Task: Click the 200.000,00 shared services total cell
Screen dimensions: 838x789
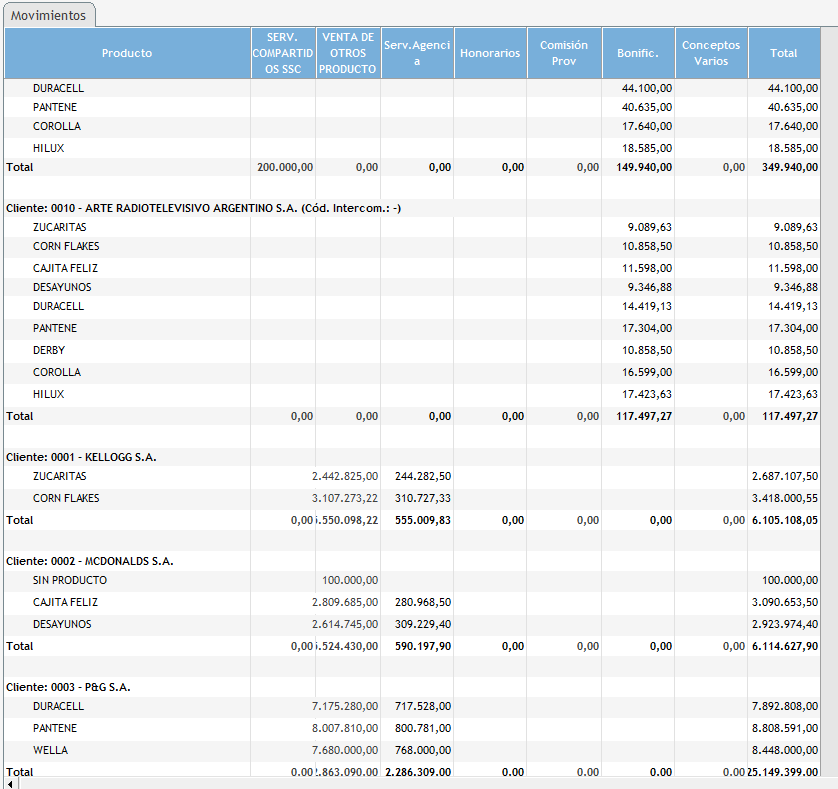Action: [285, 167]
